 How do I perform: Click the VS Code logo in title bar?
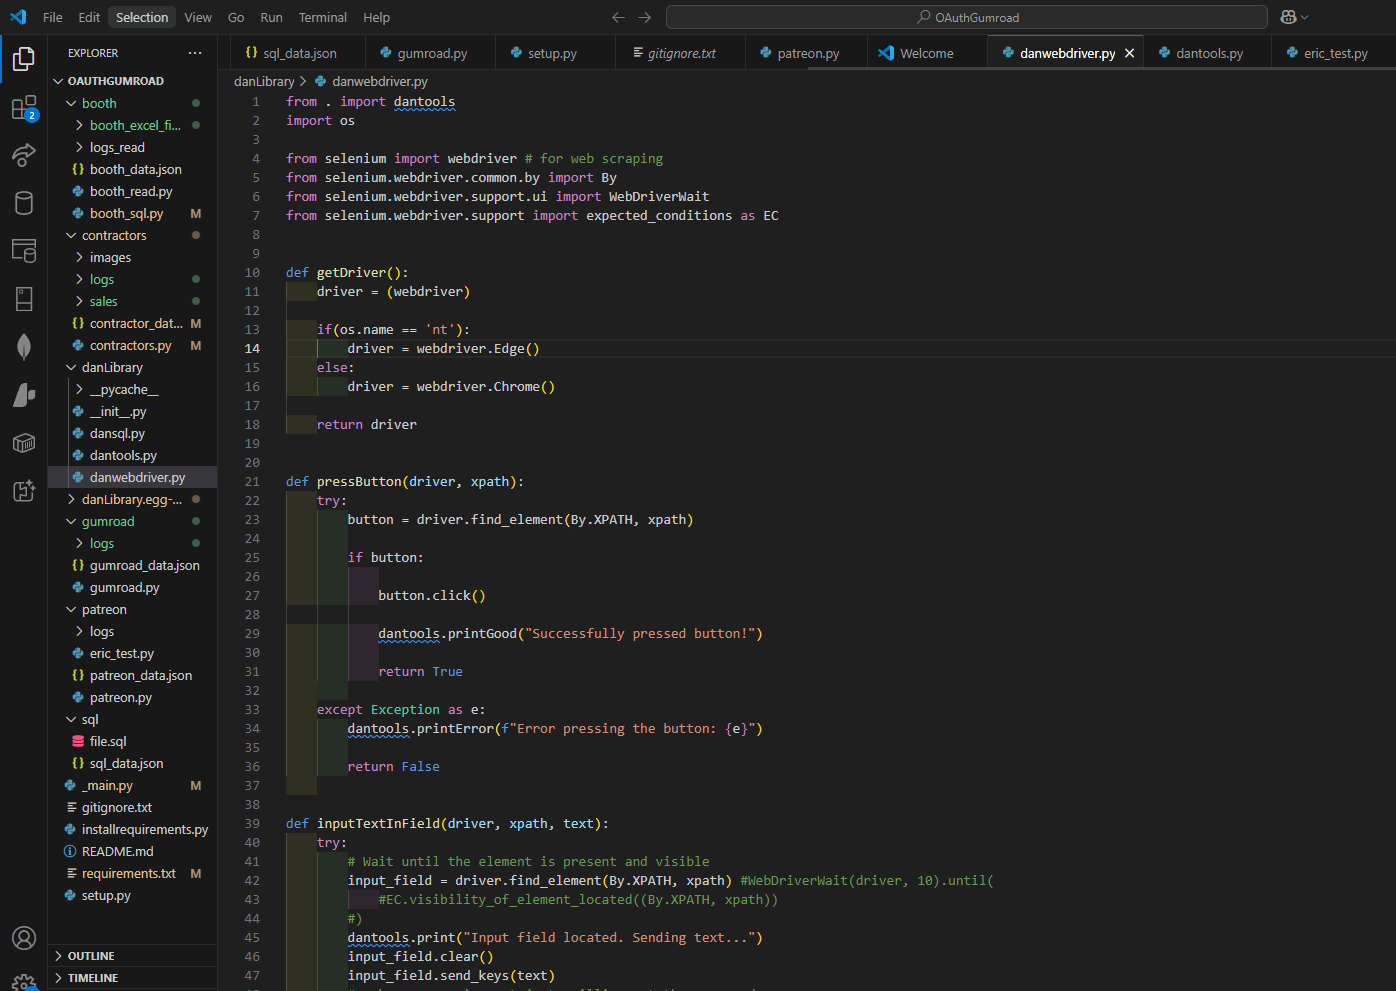(x=18, y=17)
